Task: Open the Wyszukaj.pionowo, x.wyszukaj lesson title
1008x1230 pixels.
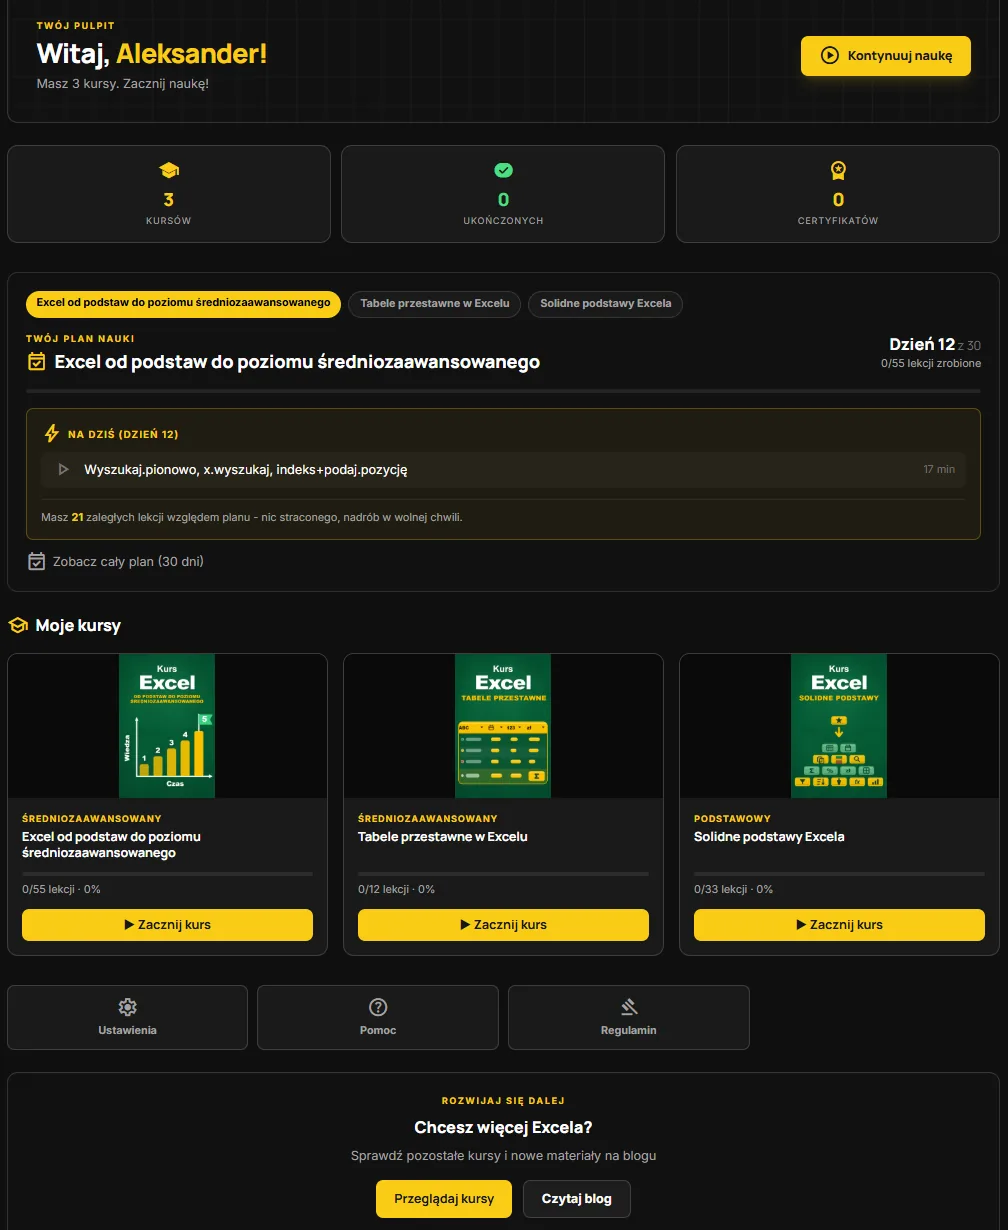Action: coord(246,469)
